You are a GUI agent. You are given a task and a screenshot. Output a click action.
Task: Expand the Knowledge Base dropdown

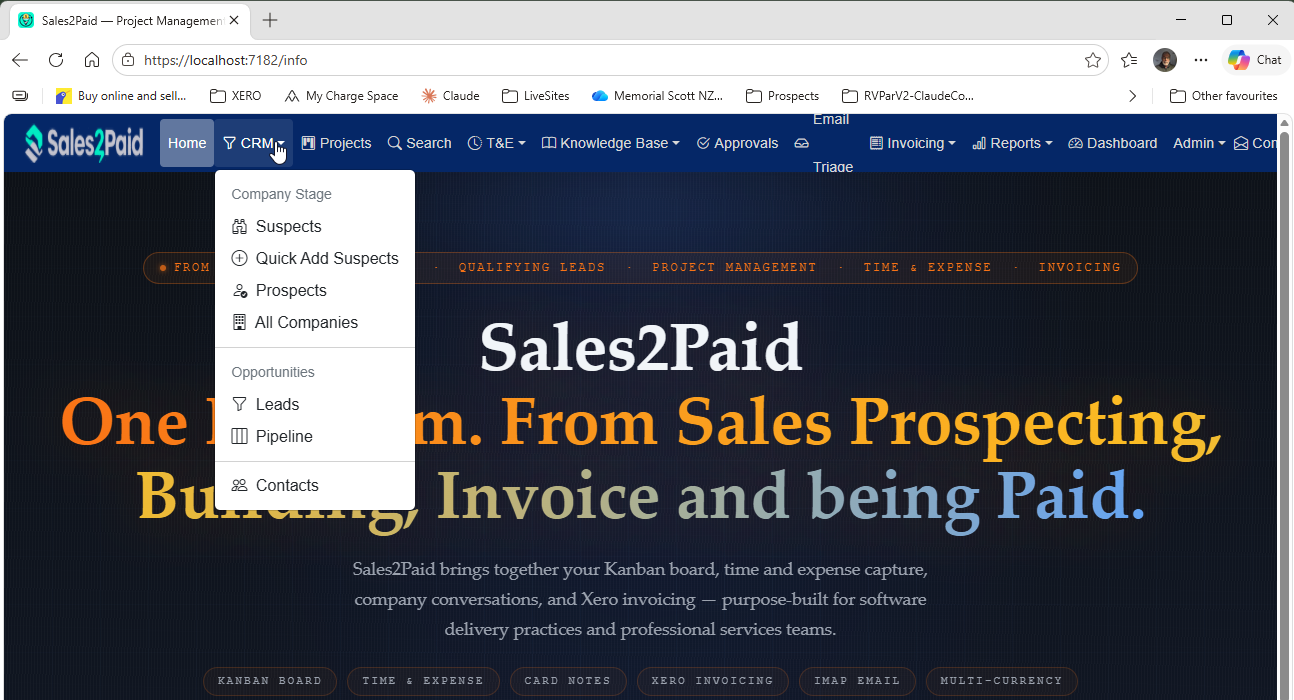tap(611, 143)
